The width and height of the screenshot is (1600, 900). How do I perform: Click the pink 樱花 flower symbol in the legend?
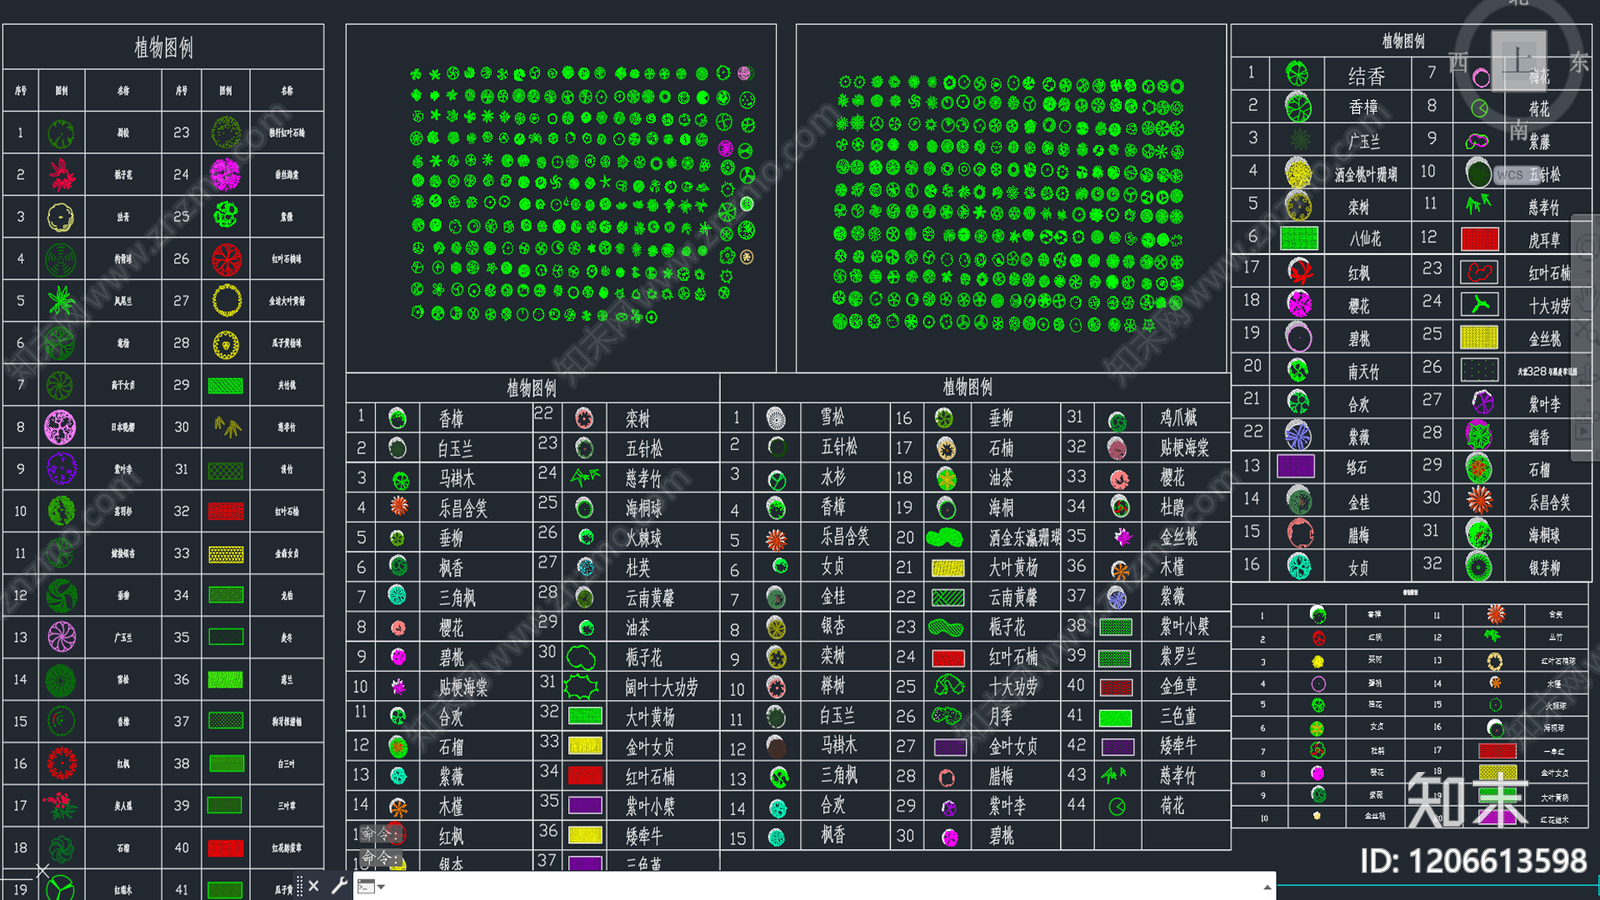click(x=1299, y=303)
